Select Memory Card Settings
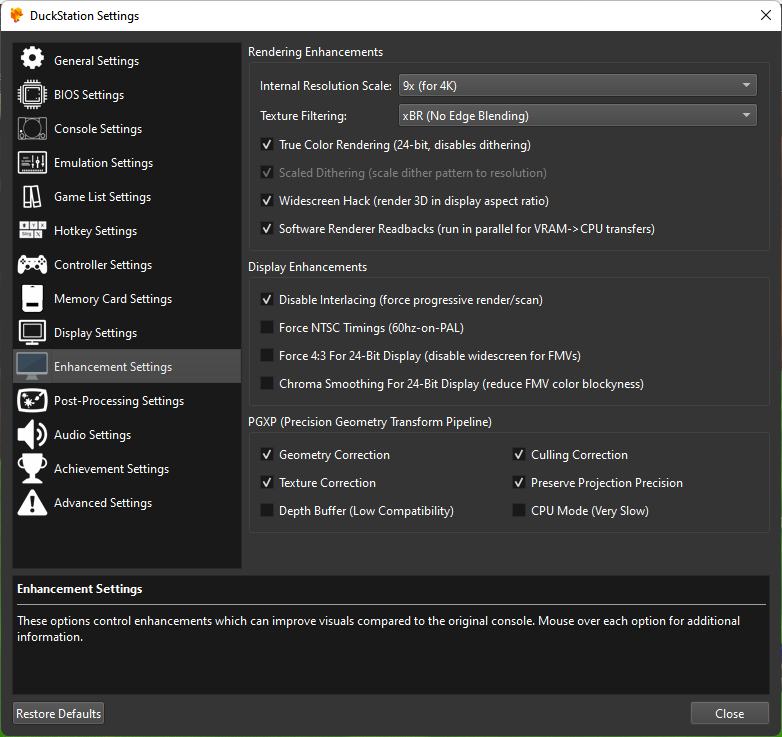The height and width of the screenshot is (737, 782). [x=127, y=298]
